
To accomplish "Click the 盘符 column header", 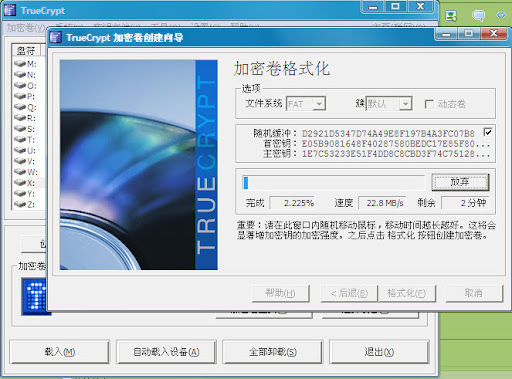I will coord(26,50).
